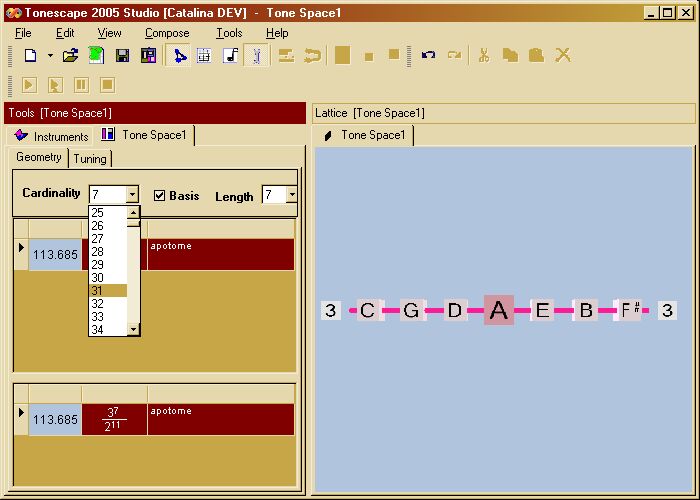Viewport: 700px width, 500px height.
Task: Click the Play button
Action: (x=29, y=85)
